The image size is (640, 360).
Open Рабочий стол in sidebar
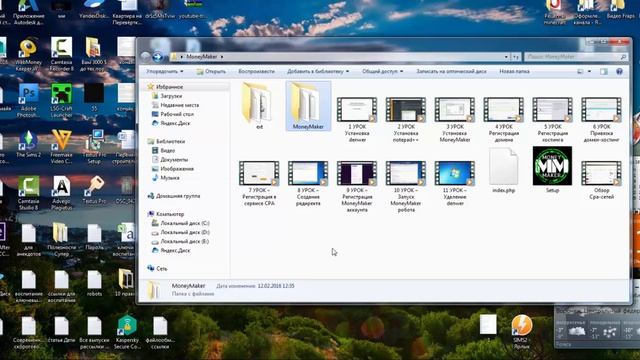[177, 114]
